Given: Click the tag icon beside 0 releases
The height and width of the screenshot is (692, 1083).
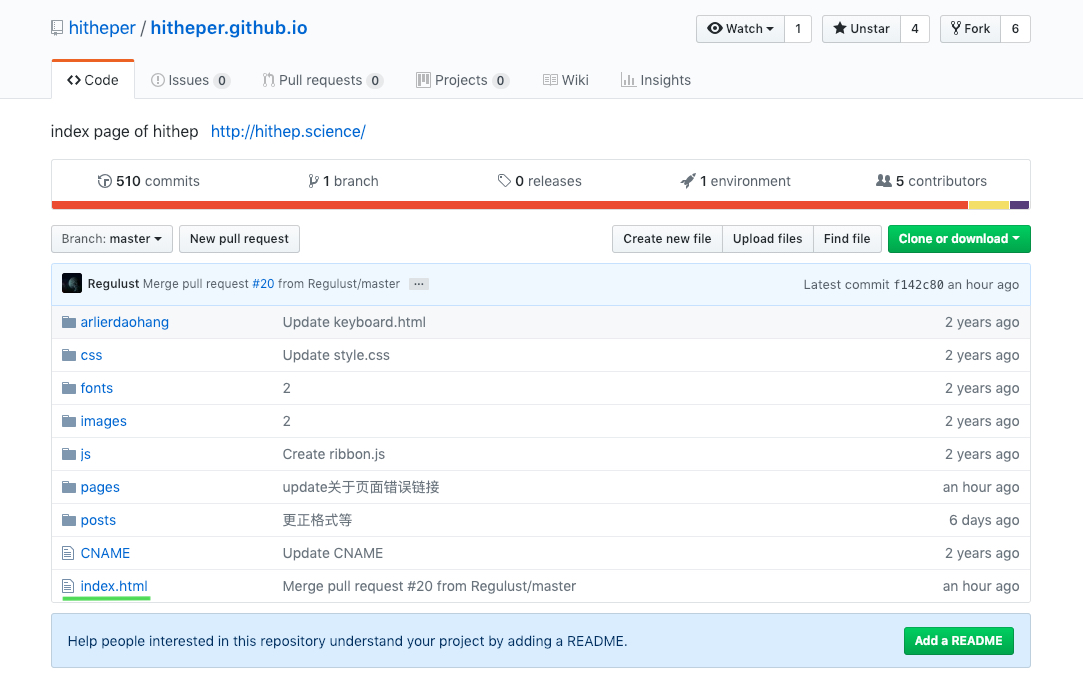Looking at the screenshot, I should tap(504, 181).
